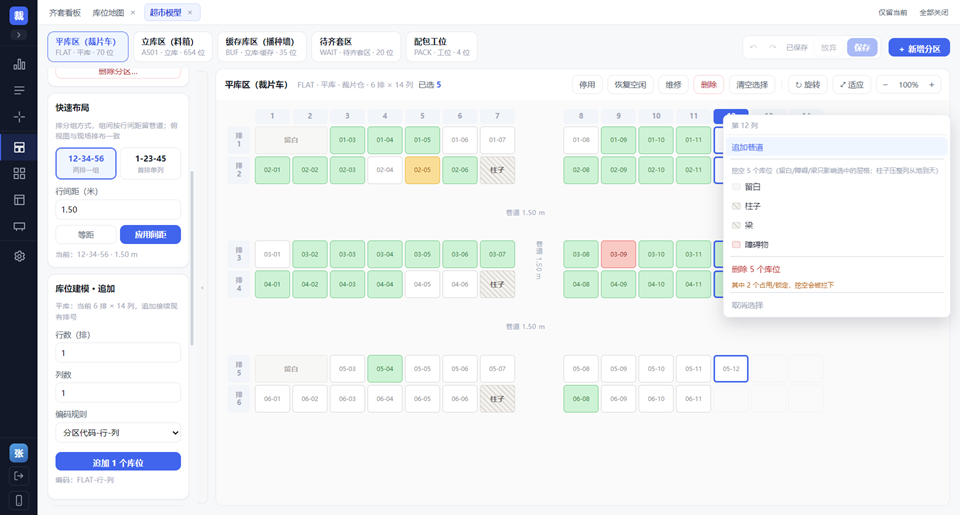Open the monitor screen sidebar icon
960x515 pixels.
click(19, 227)
